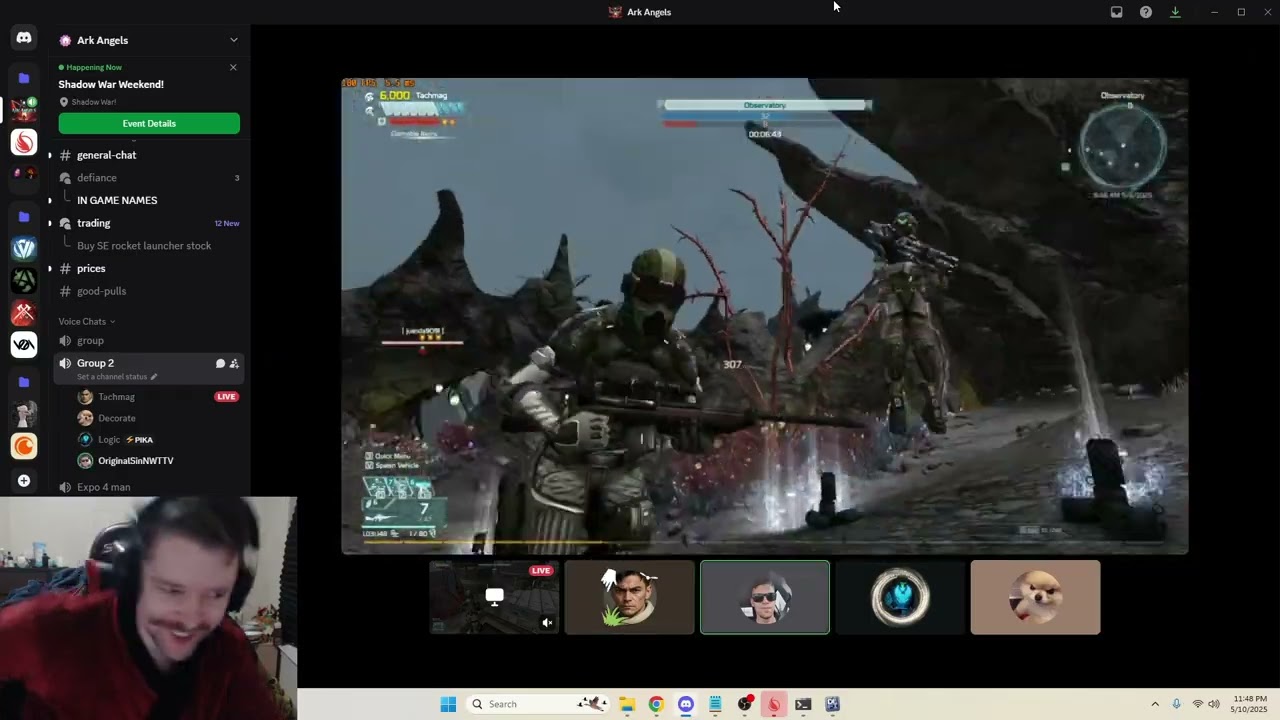Collapse the Voice Chats category
Image resolution: width=1280 pixels, height=720 pixels.
pyautogui.click(x=86, y=321)
